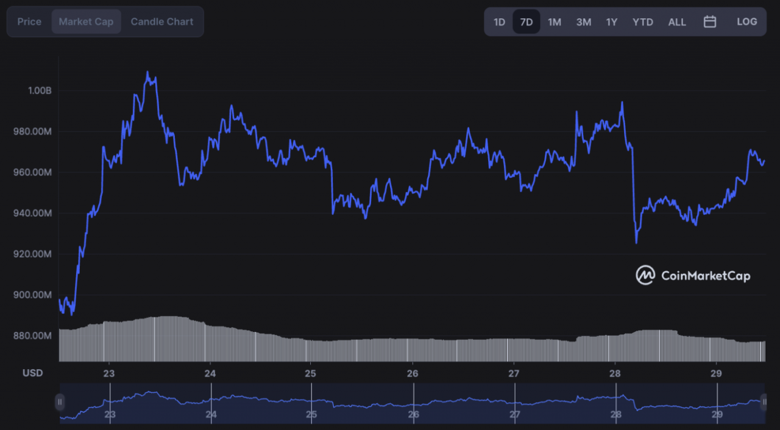Click the right handle of the range navigator

click(x=766, y=402)
